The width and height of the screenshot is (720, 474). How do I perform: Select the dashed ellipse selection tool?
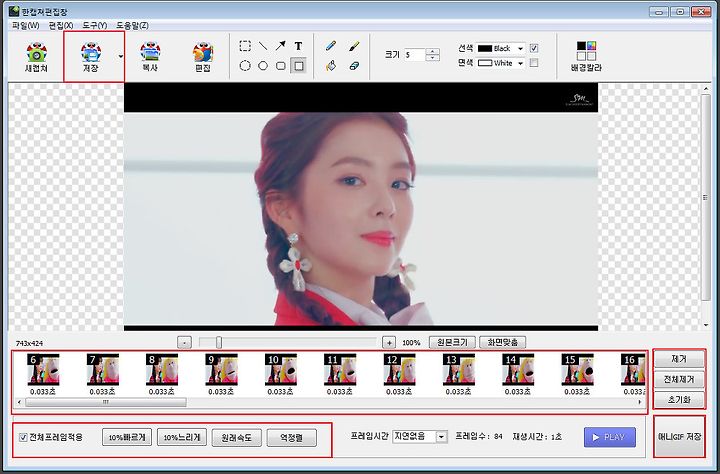point(245,66)
